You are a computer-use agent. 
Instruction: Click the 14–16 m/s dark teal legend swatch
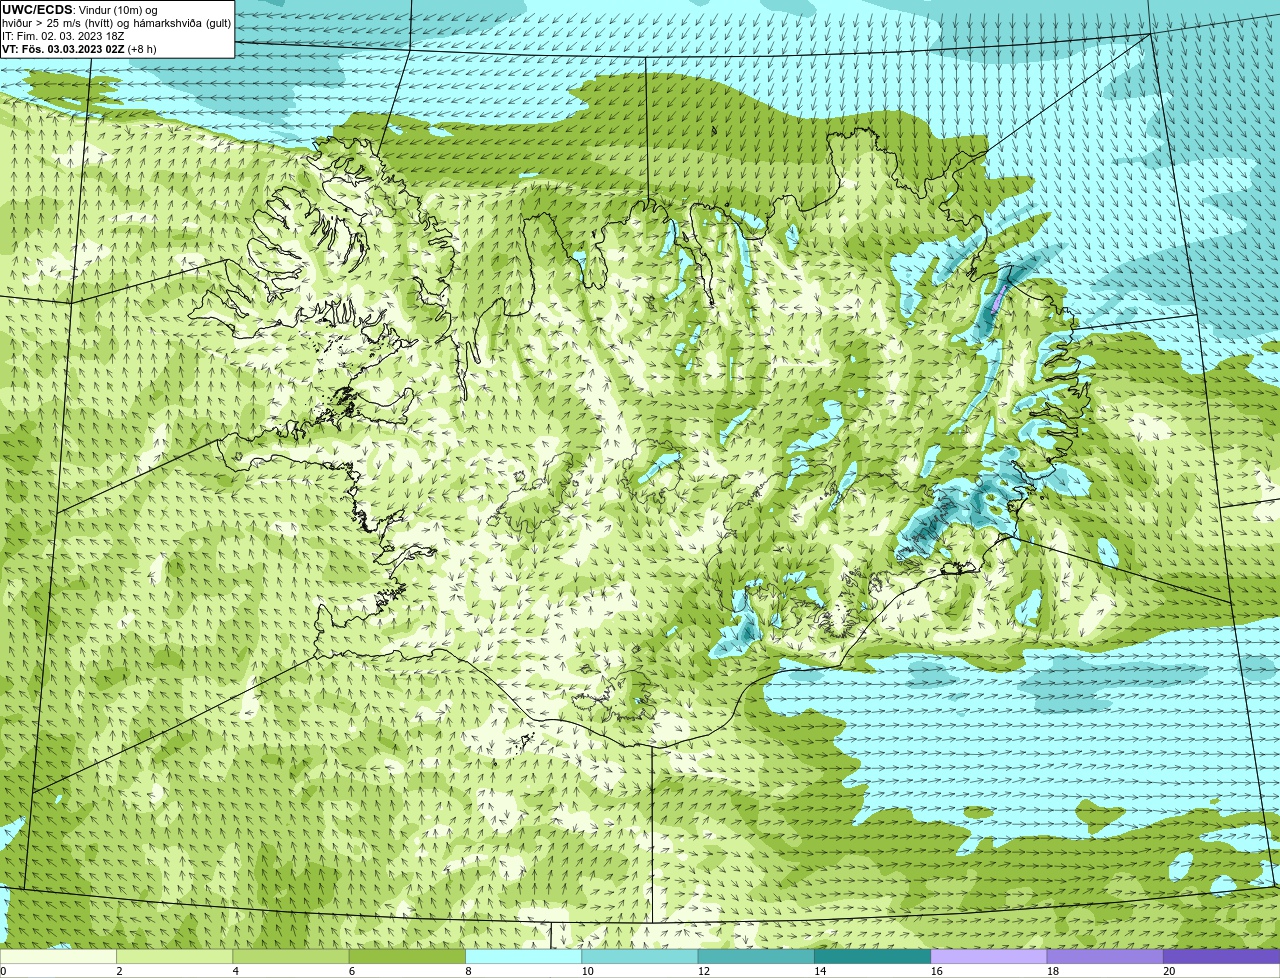(873, 956)
